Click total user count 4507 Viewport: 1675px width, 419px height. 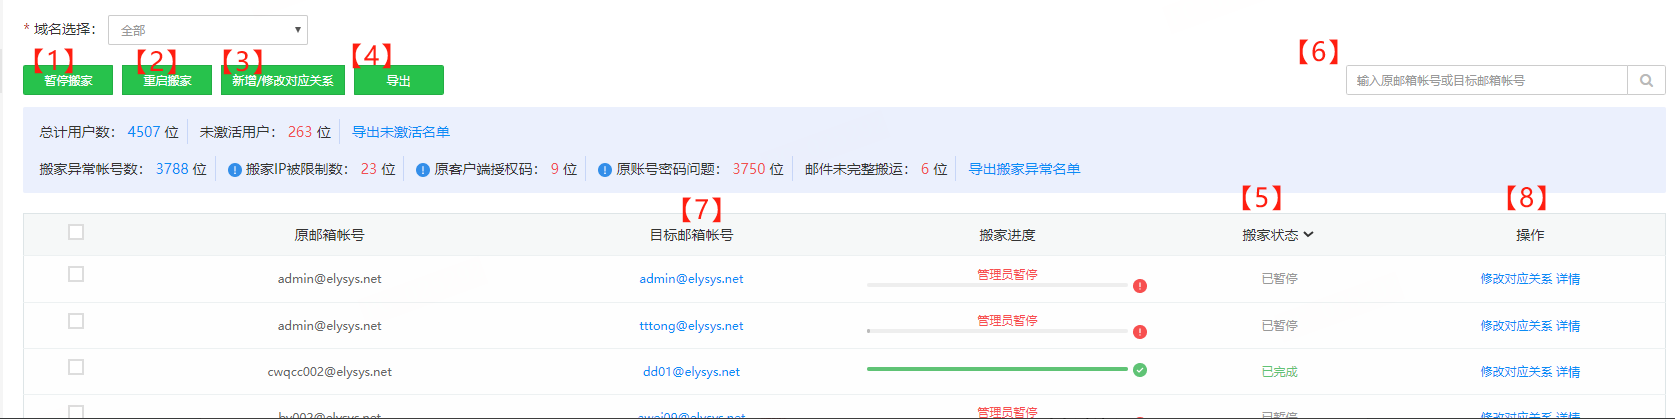144,132
